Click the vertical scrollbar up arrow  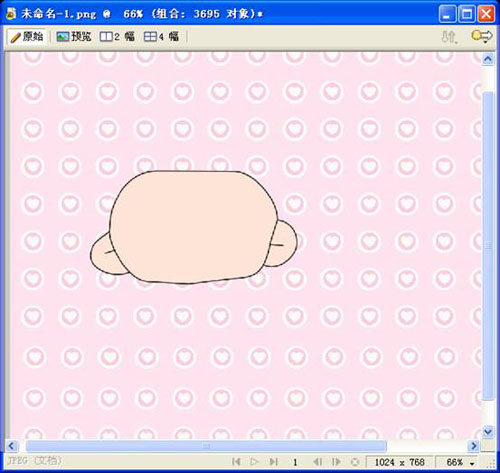(488, 59)
